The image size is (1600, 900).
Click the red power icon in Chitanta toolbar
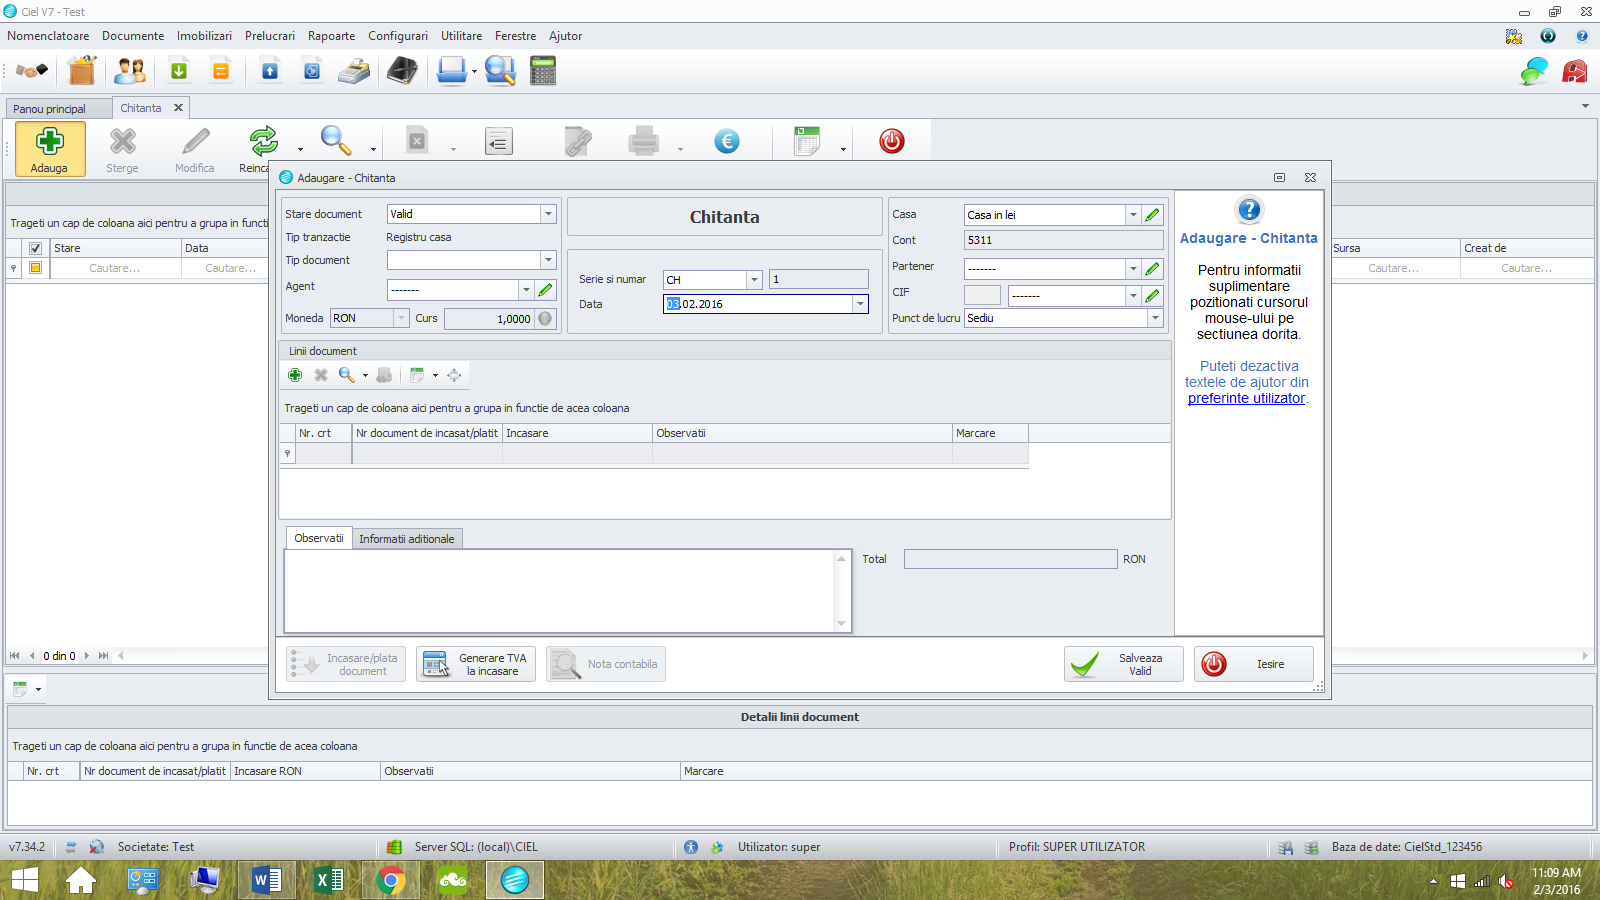892,141
